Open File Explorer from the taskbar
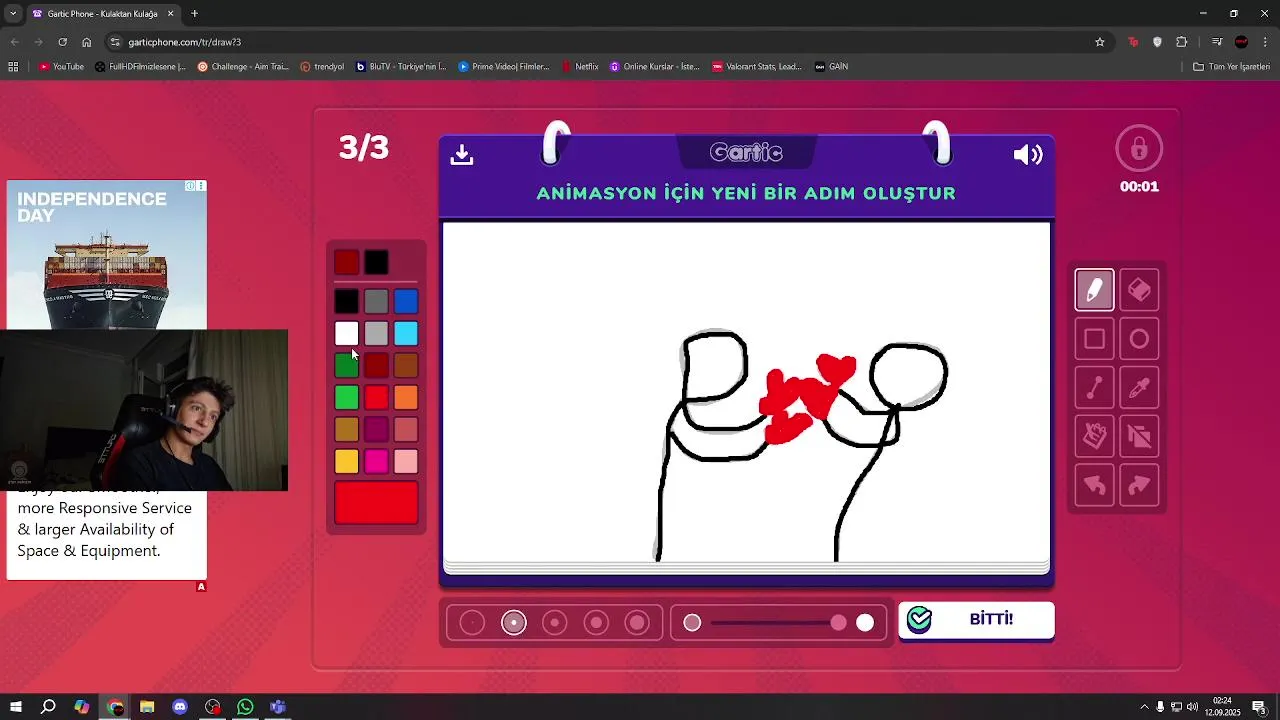Viewport: 1280px width, 720px height. pos(147,707)
